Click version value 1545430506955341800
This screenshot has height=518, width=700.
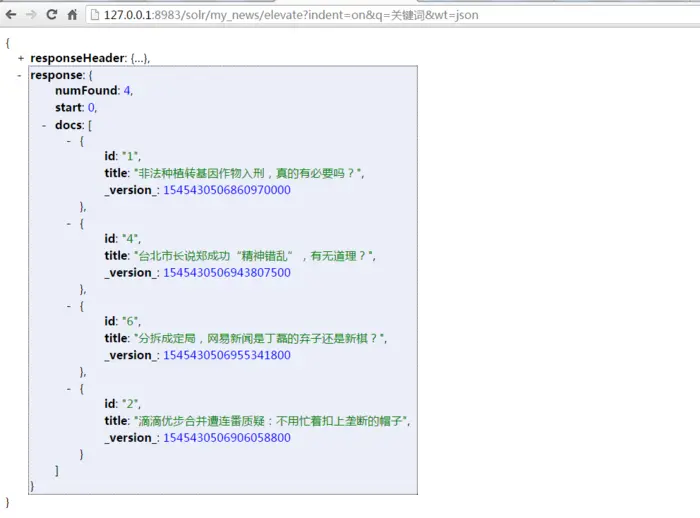(x=227, y=355)
